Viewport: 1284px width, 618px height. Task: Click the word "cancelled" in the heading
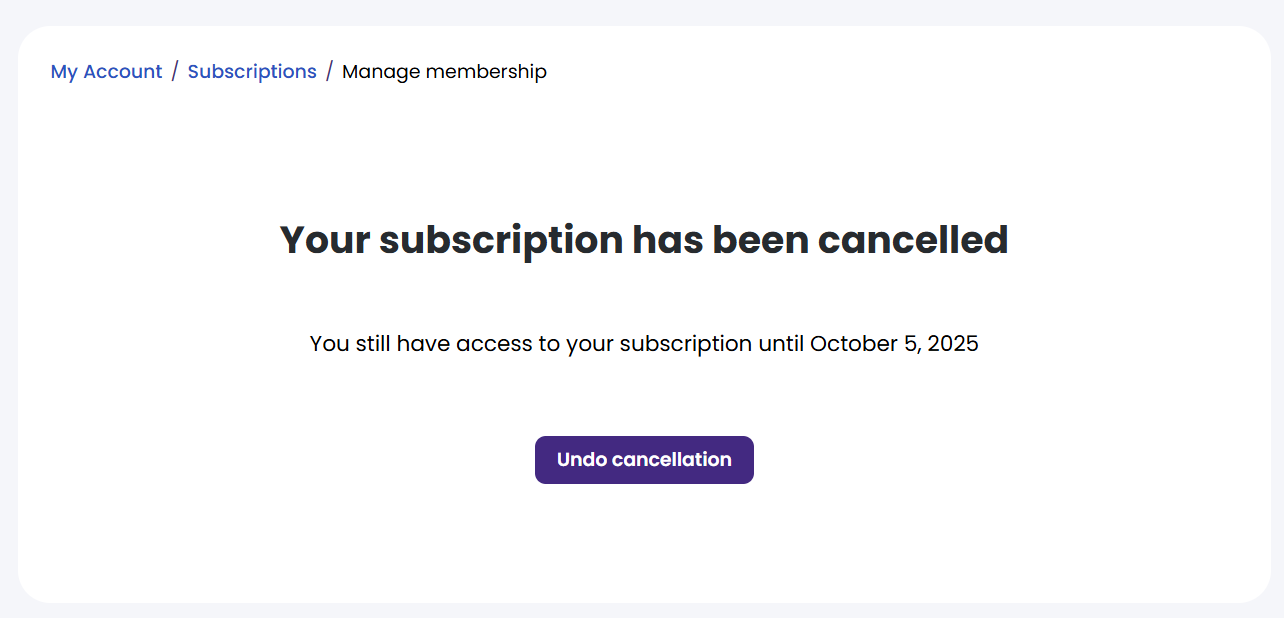pos(913,241)
